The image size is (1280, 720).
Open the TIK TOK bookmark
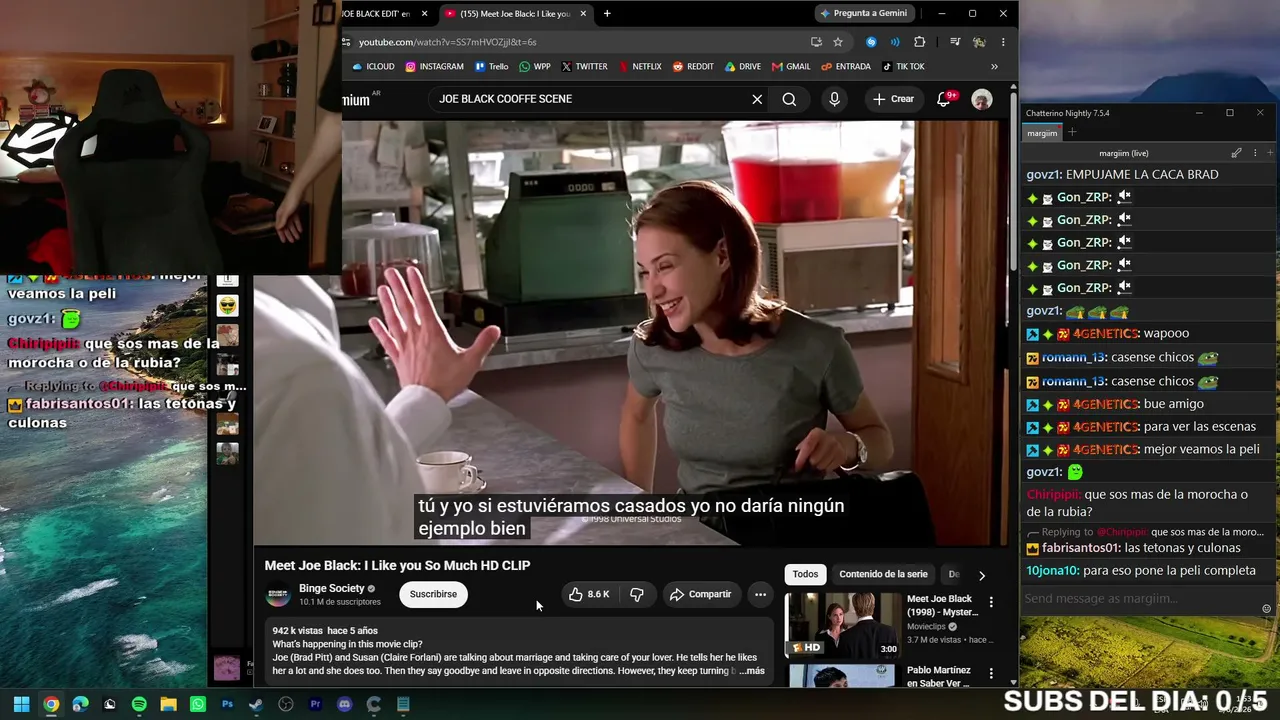point(903,67)
